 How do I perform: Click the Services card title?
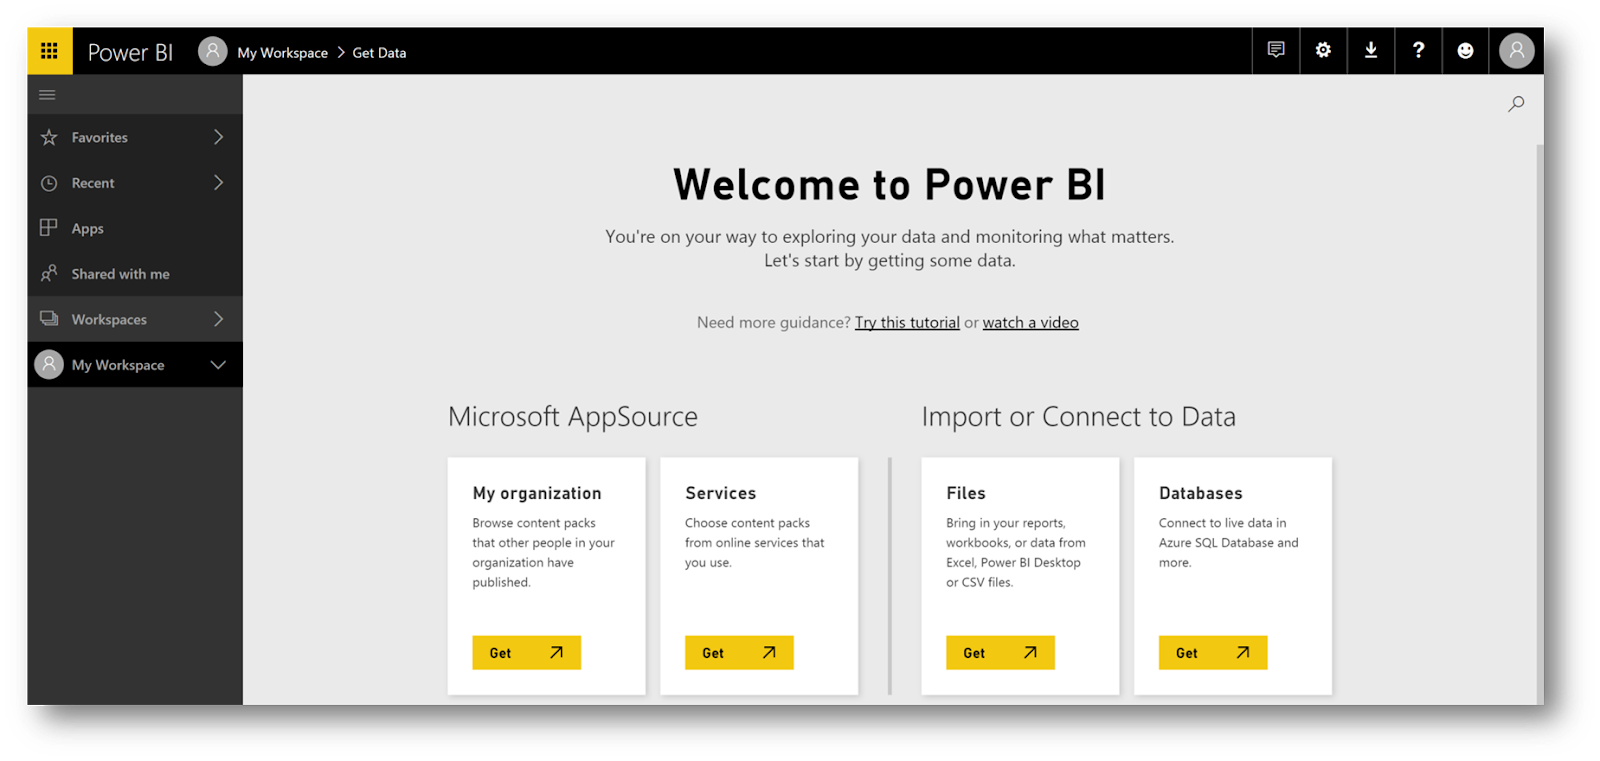click(721, 493)
